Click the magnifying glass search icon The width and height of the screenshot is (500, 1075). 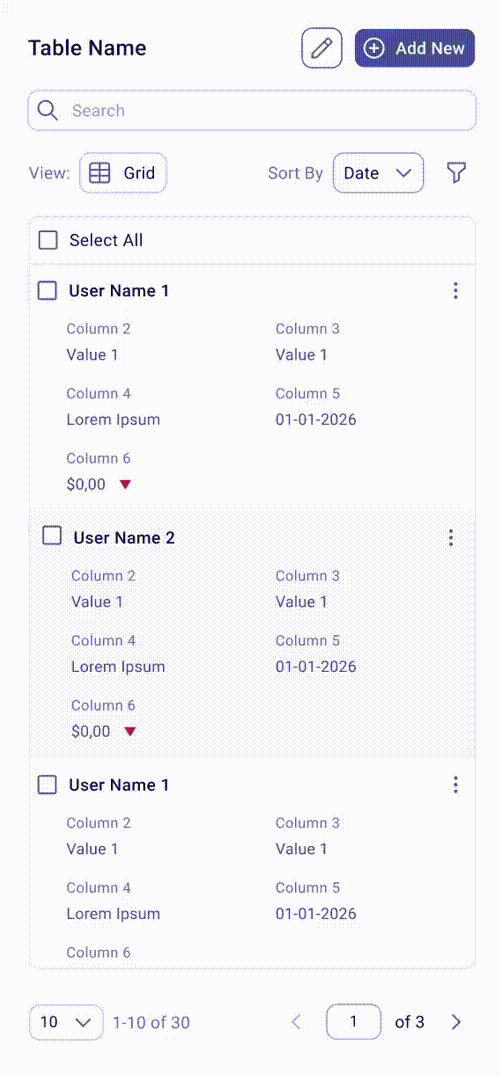click(47, 110)
